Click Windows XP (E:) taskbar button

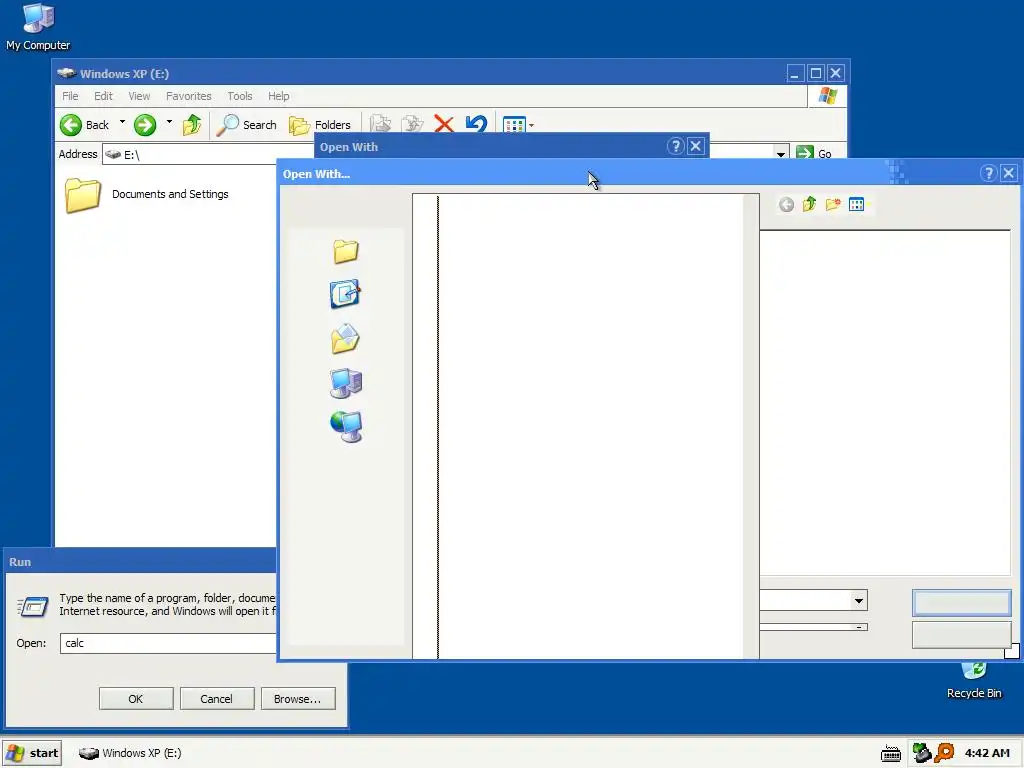[x=130, y=753]
